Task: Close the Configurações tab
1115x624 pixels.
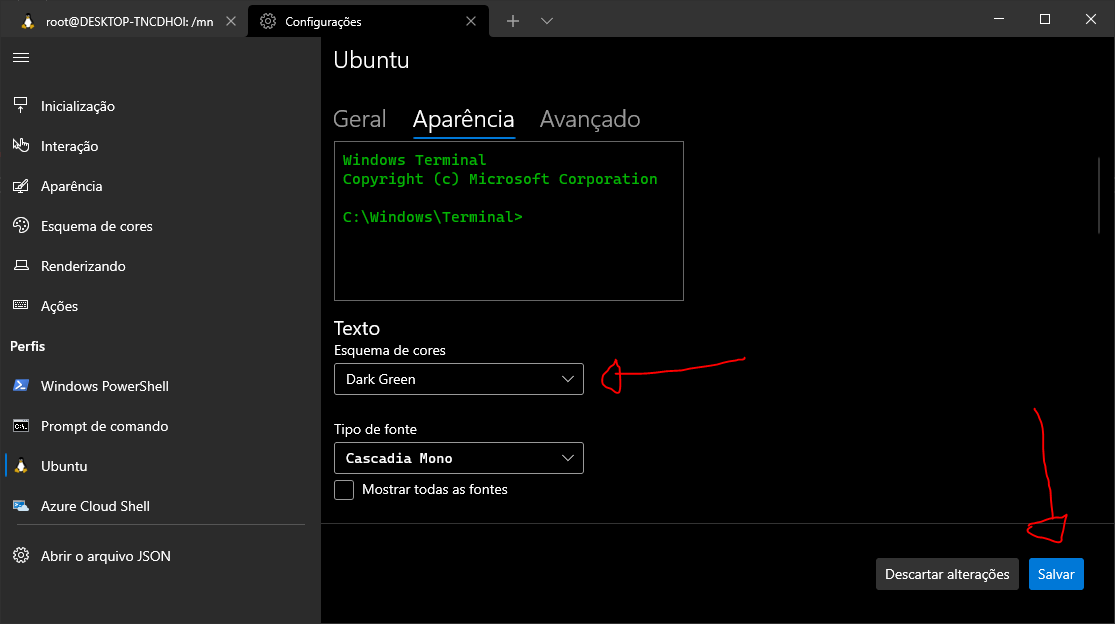Action: coord(471,21)
